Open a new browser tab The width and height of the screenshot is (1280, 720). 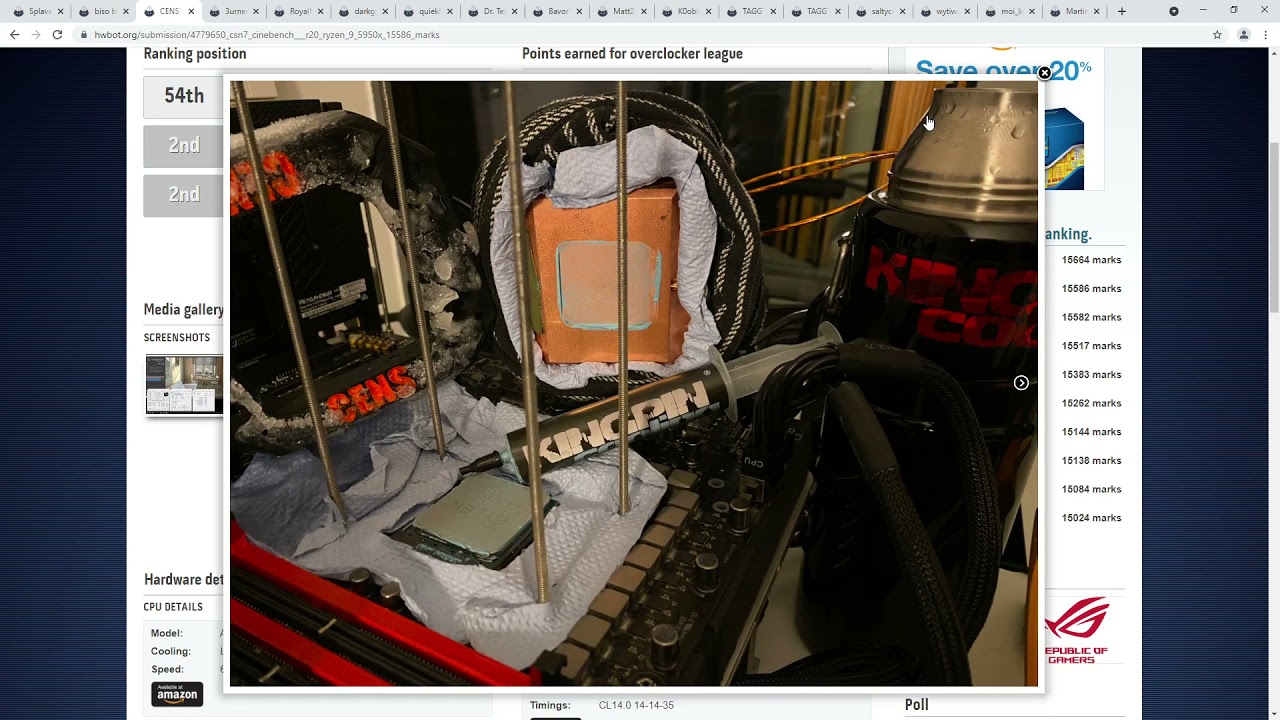point(1122,11)
